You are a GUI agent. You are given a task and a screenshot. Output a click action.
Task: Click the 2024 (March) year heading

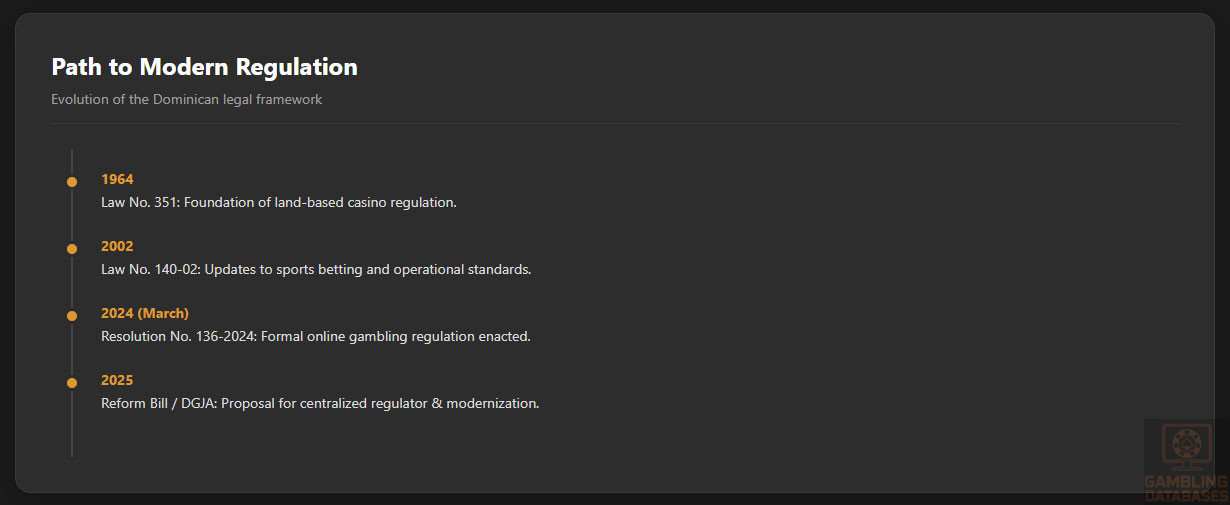[x=144, y=313]
